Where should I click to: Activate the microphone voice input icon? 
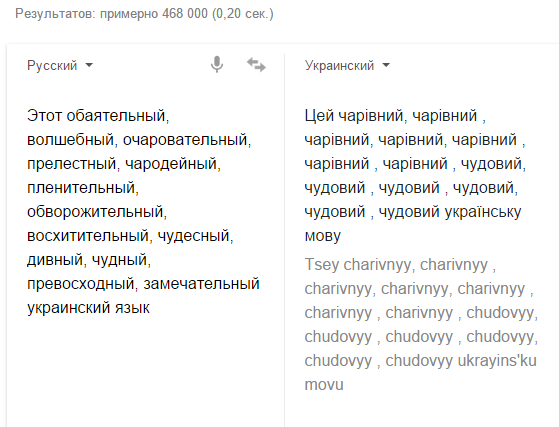click(217, 65)
